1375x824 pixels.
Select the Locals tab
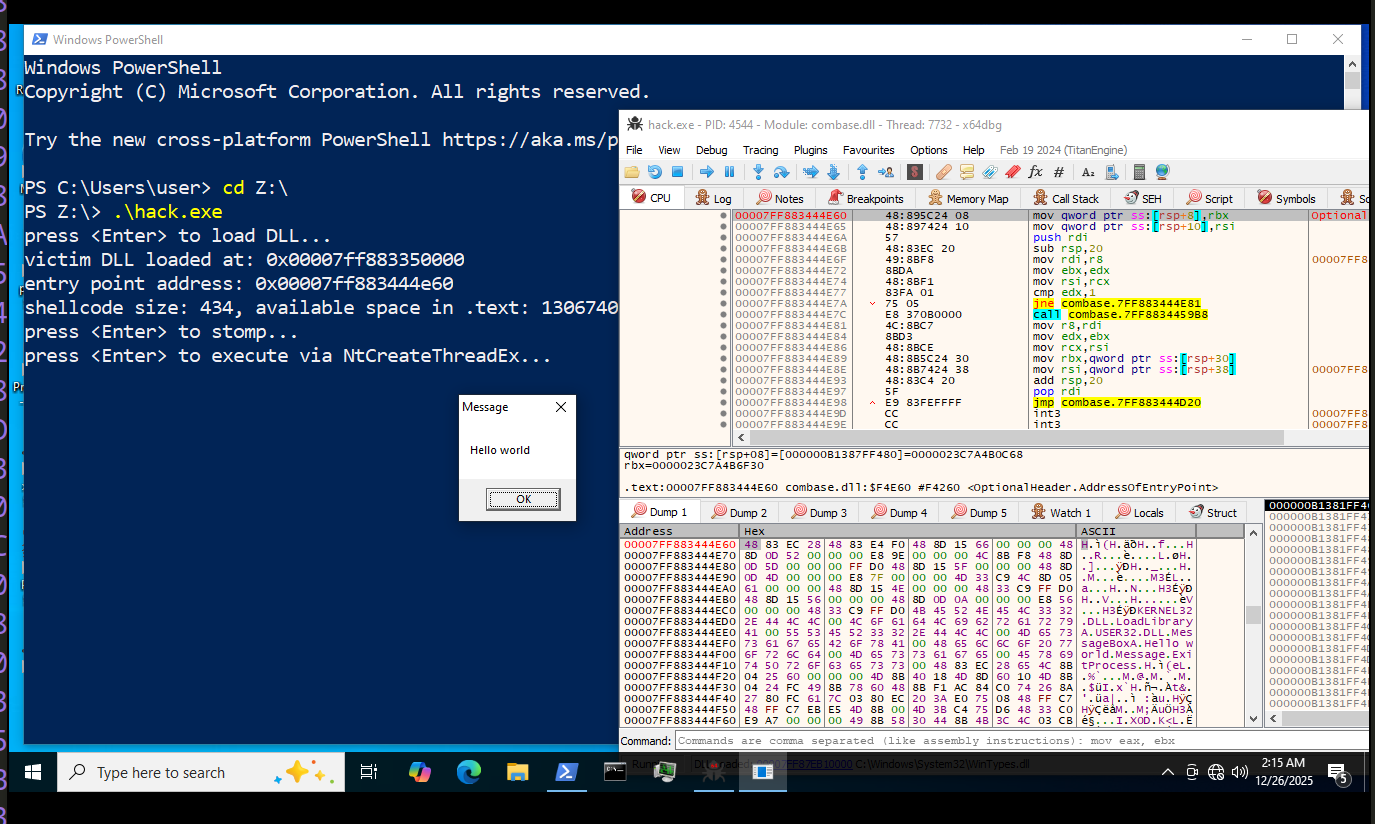coord(1138,512)
